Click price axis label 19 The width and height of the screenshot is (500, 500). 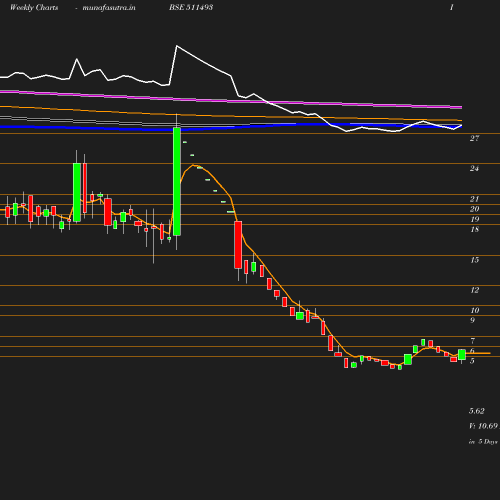pos(474,219)
